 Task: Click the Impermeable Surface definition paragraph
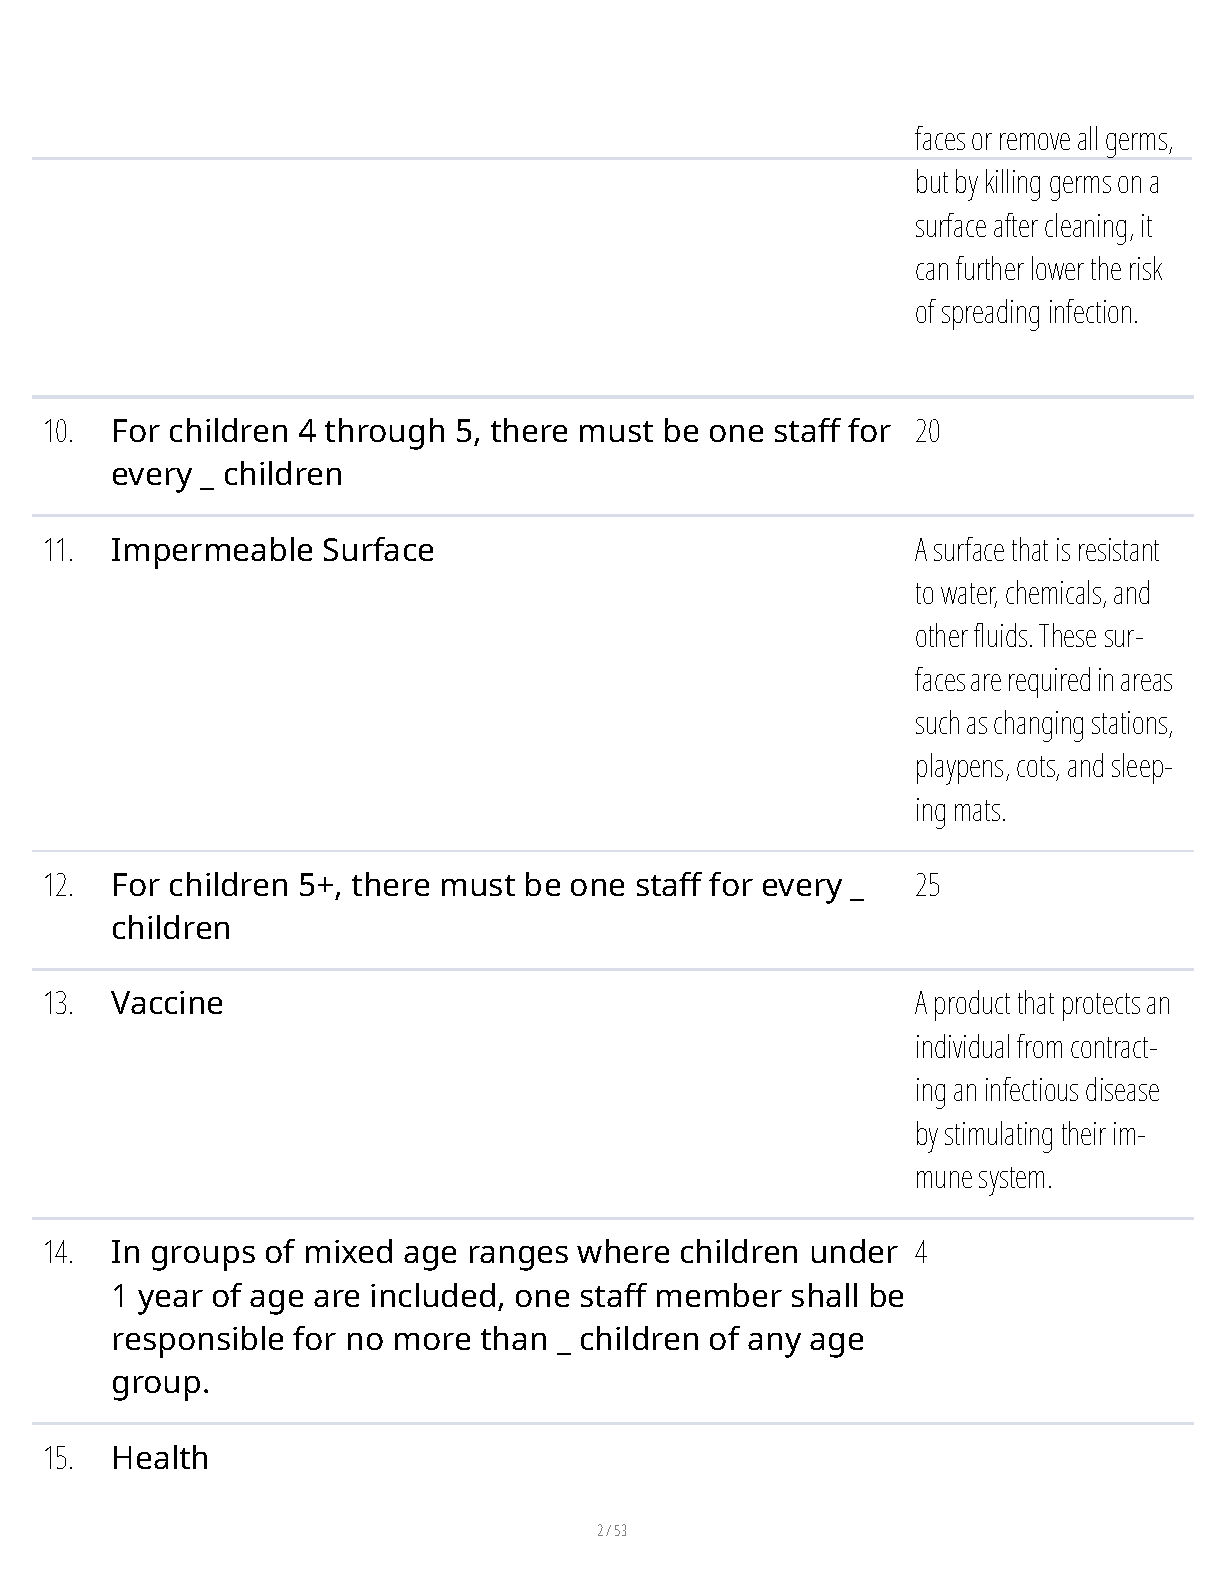coord(1043,680)
